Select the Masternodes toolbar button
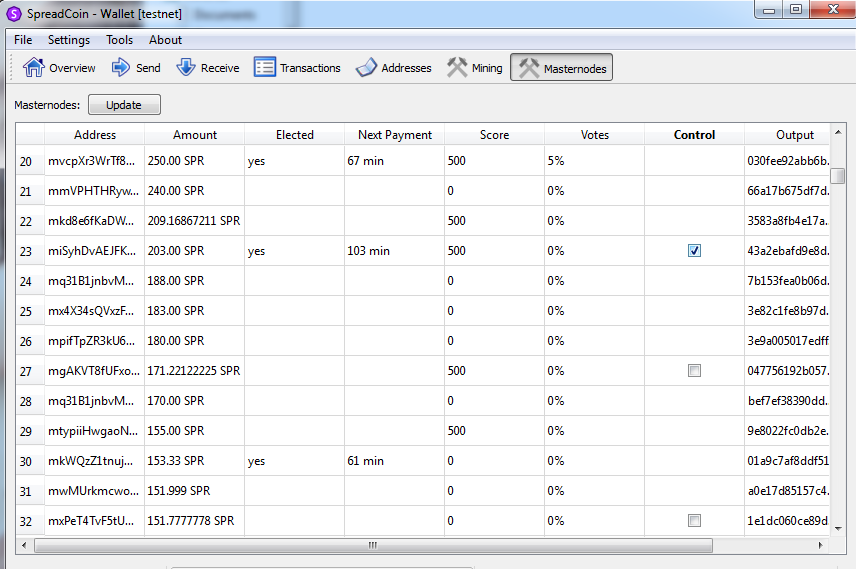The width and height of the screenshot is (856, 569). tap(561, 68)
